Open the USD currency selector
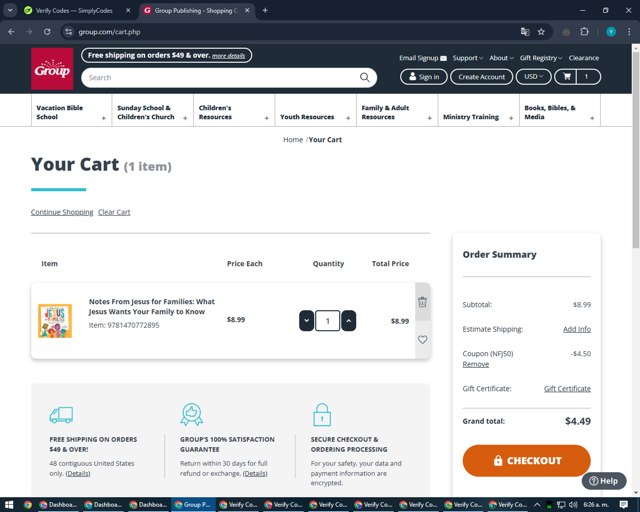Viewport: 640px width, 512px height. pos(533,77)
